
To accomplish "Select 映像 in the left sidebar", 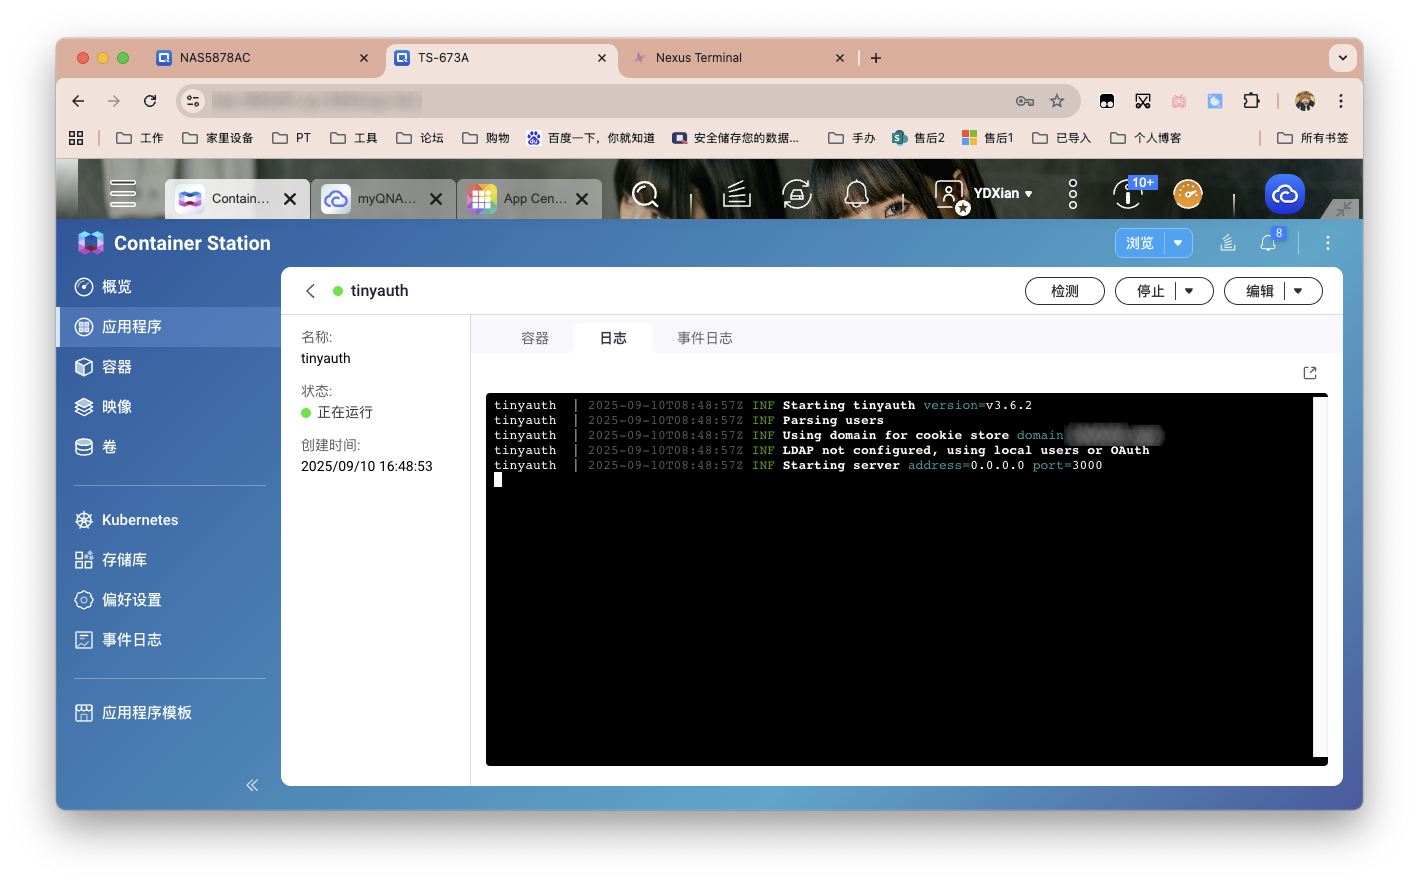I will (117, 407).
